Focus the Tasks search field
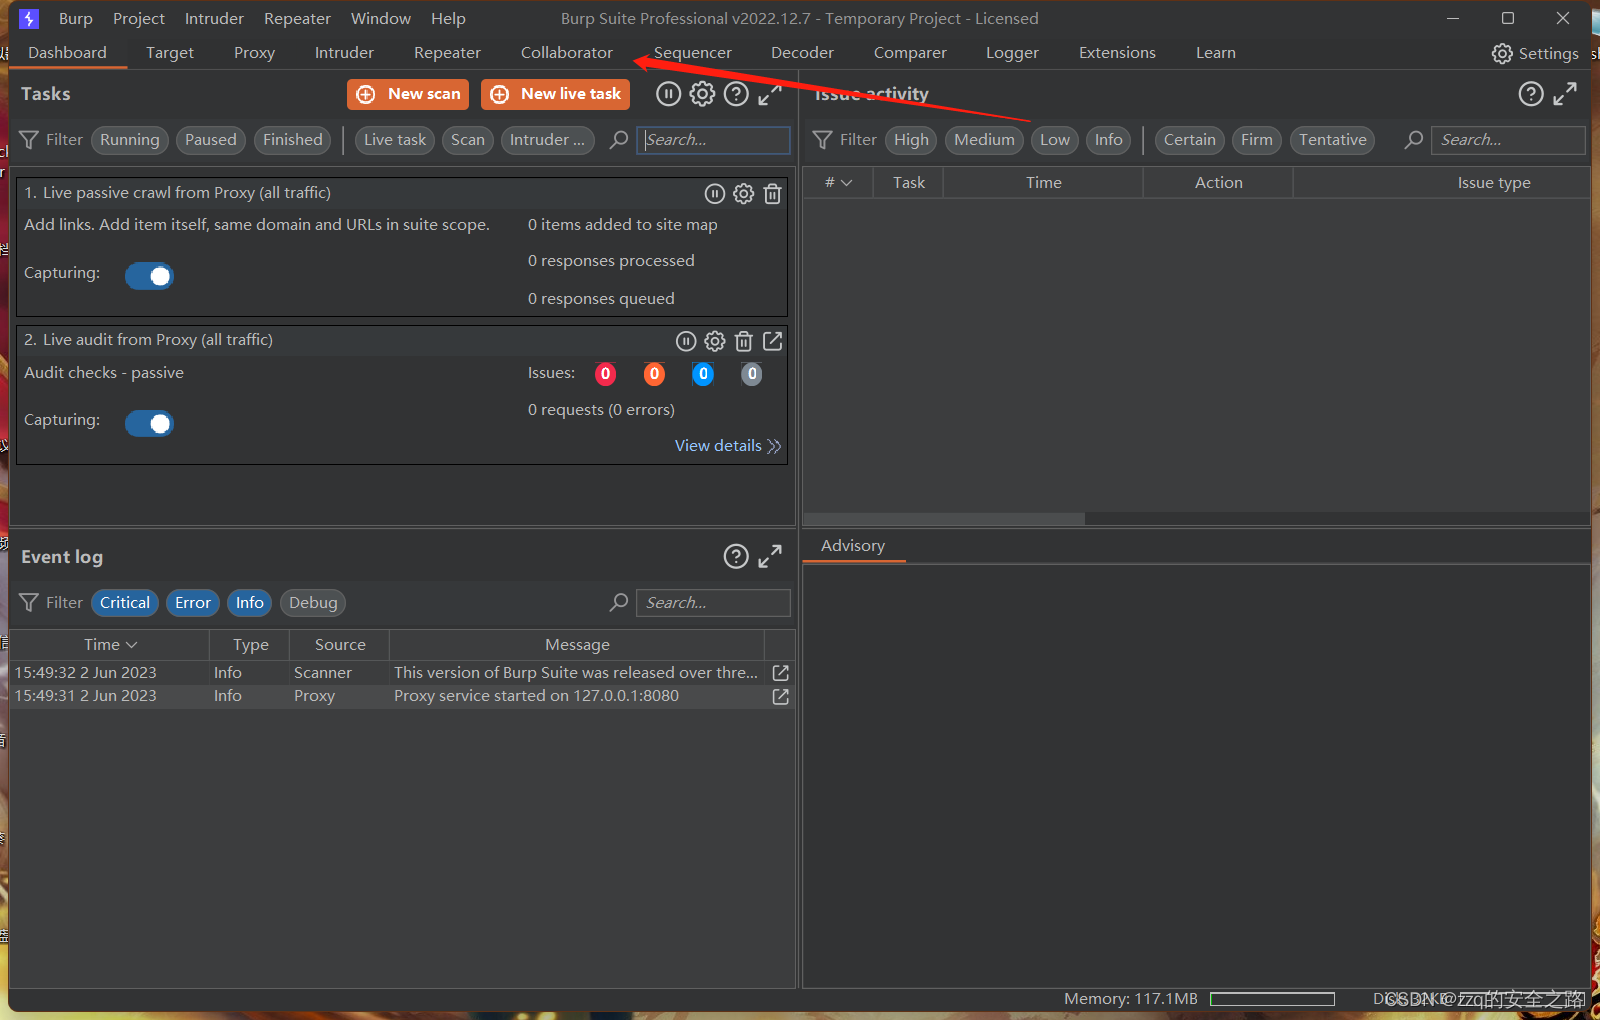1600x1020 pixels. coord(713,140)
